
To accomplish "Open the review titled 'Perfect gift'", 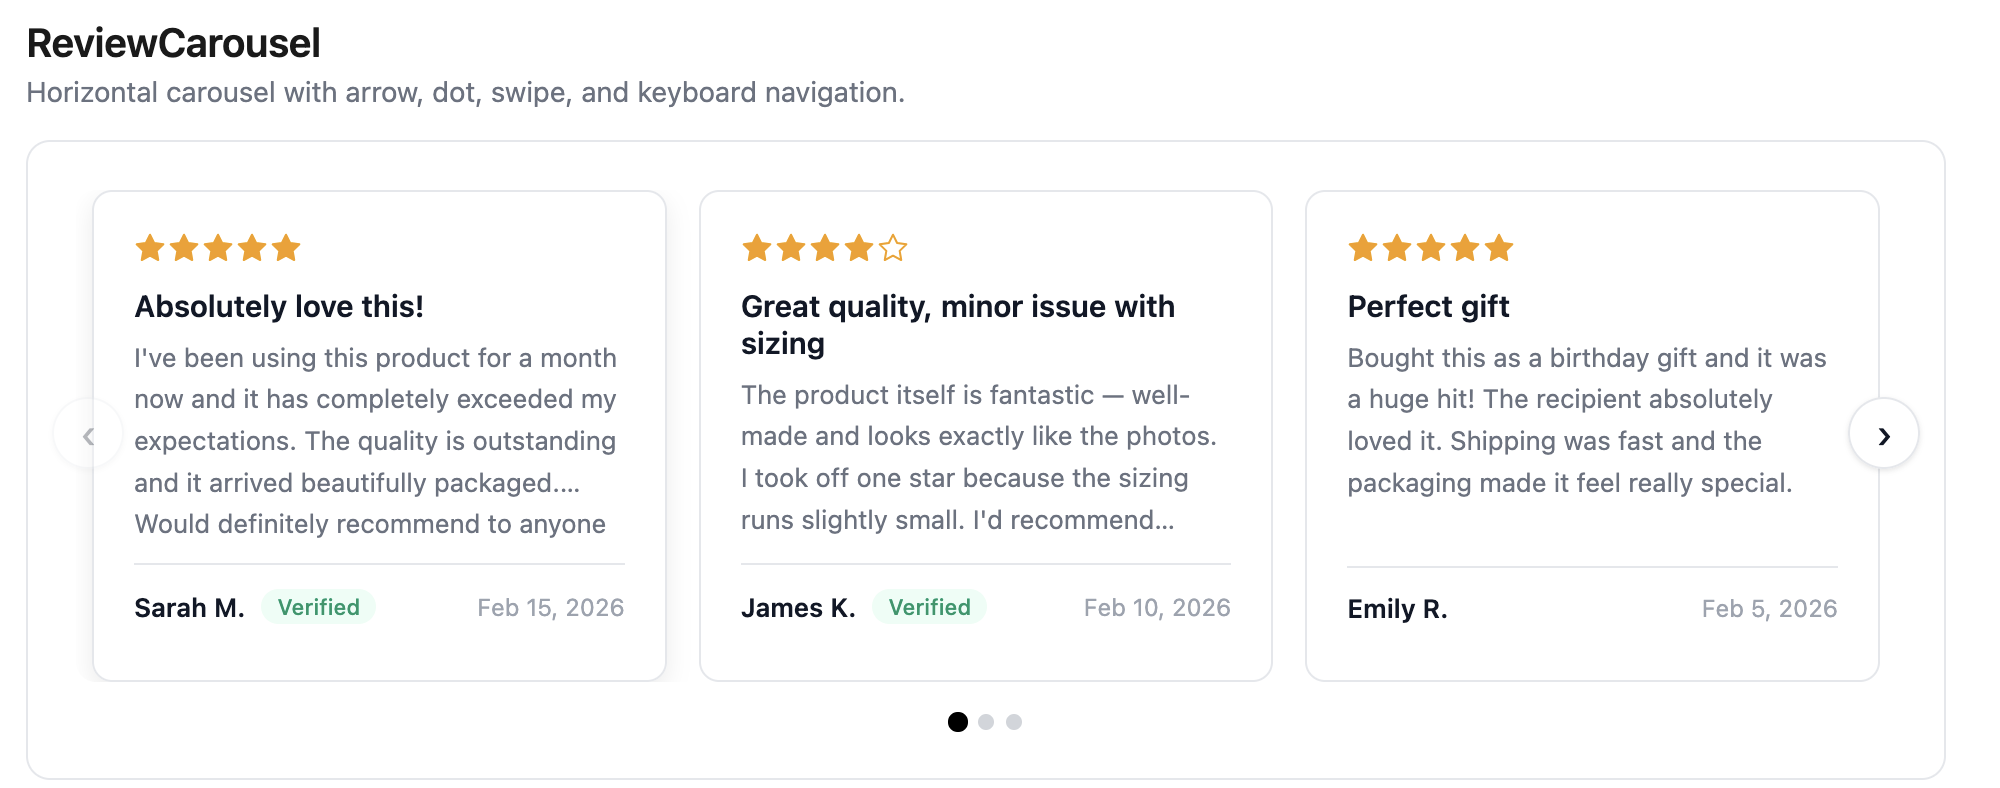I will click(x=1428, y=306).
